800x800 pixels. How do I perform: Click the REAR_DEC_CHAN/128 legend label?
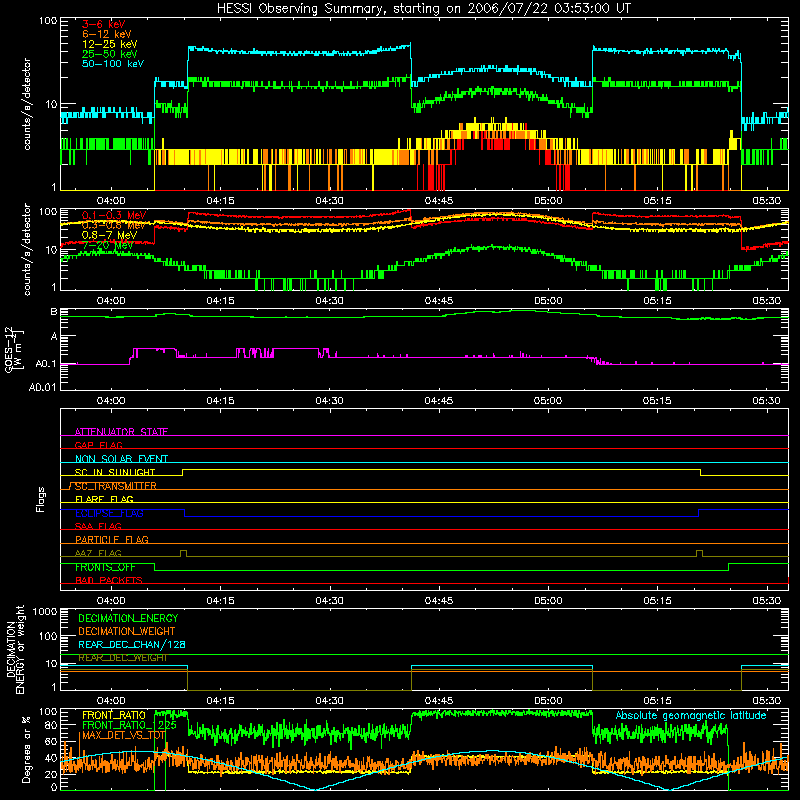(132, 644)
